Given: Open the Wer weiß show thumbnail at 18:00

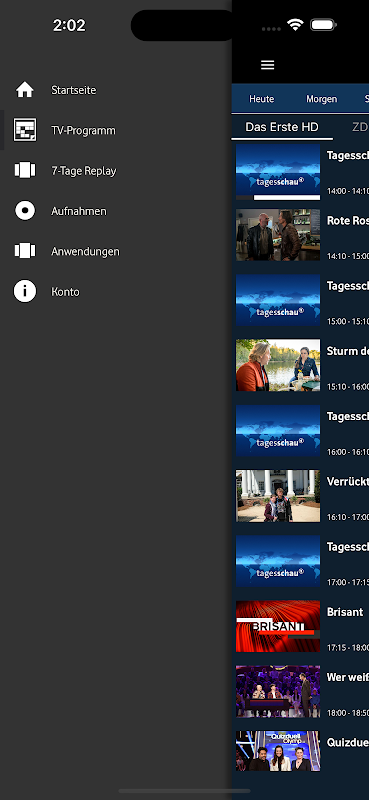Looking at the screenshot, I should [x=278, y=691].
